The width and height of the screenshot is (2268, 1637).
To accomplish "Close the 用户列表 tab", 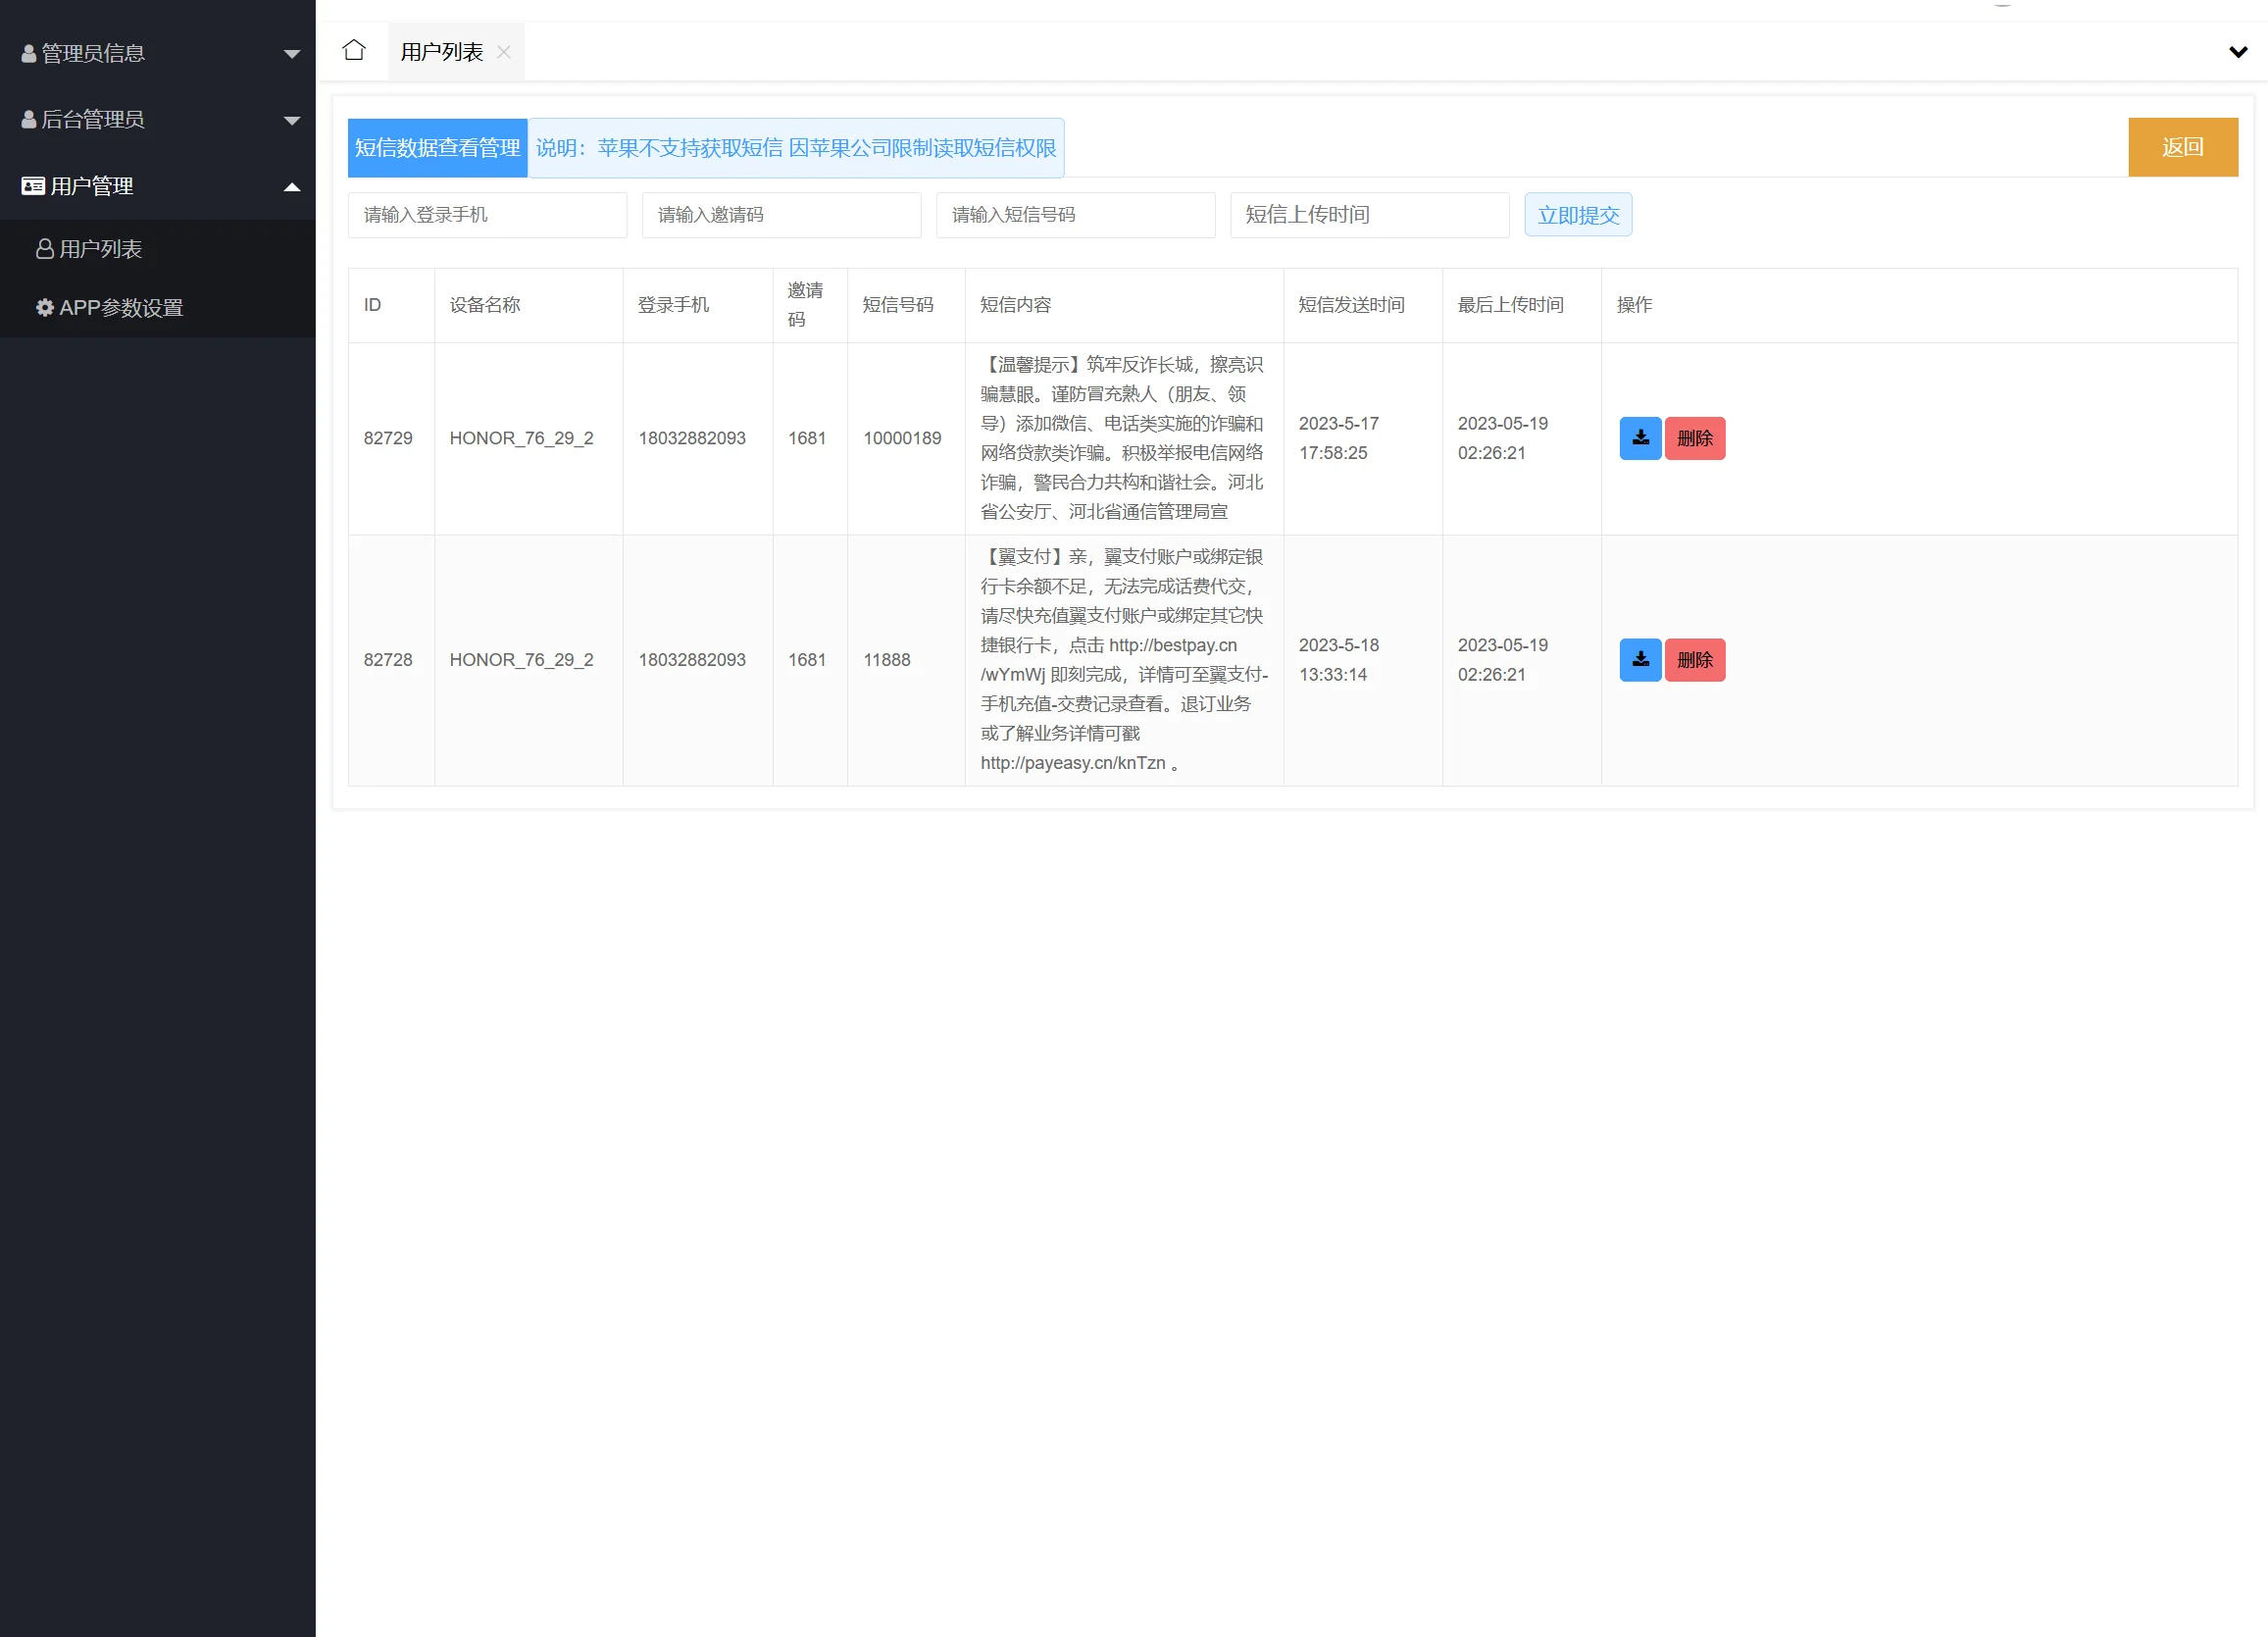I will [x=504, y=52].
